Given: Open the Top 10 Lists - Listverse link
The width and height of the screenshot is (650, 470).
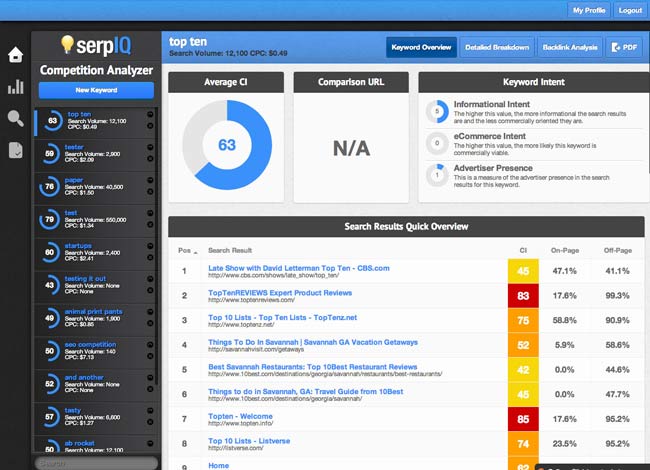Looking at the screenshot, I should 249,441.
